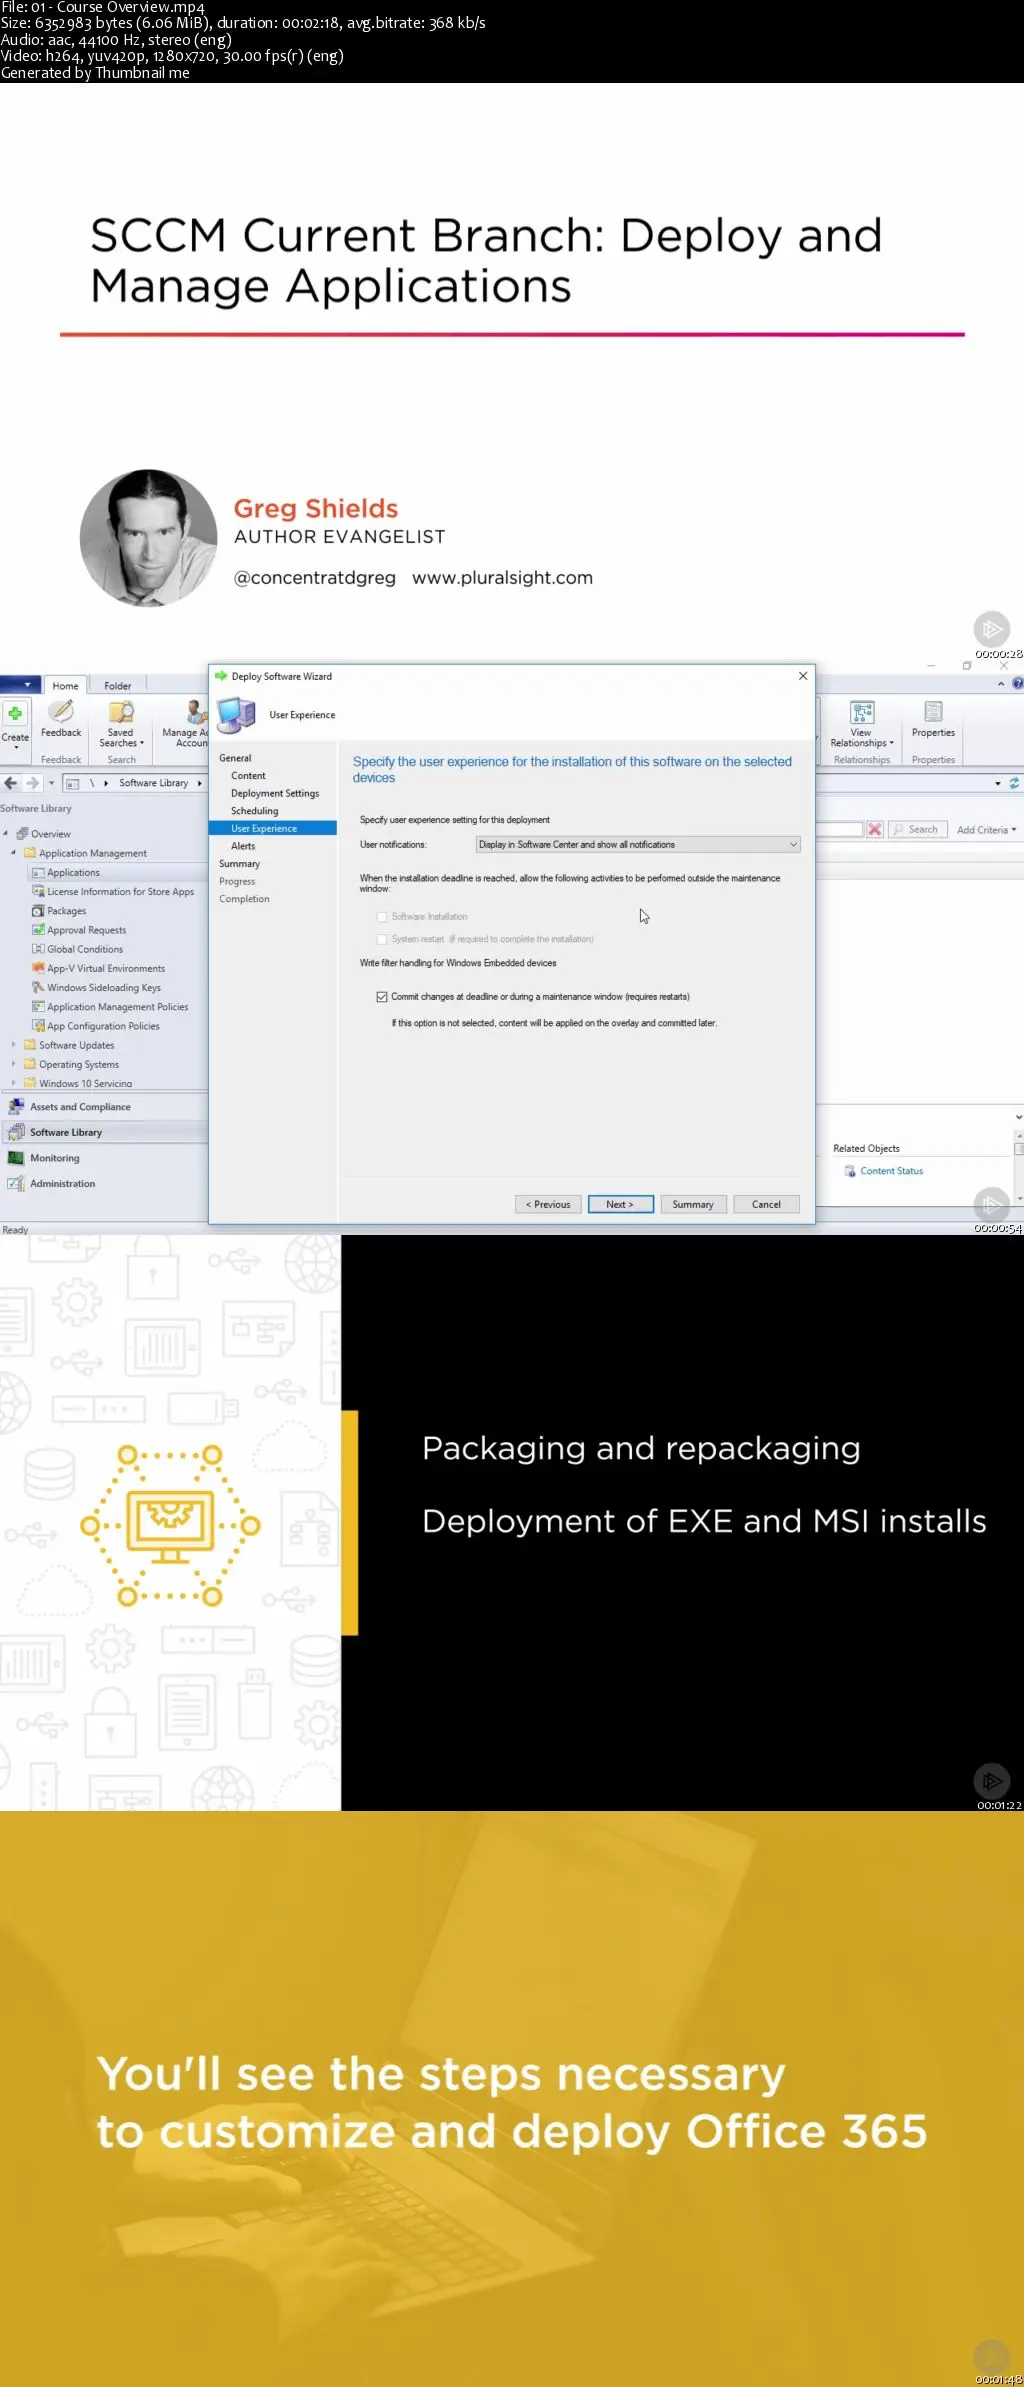
Task: Collapse the Application Management tree node
Action: [x=13, y=853]
